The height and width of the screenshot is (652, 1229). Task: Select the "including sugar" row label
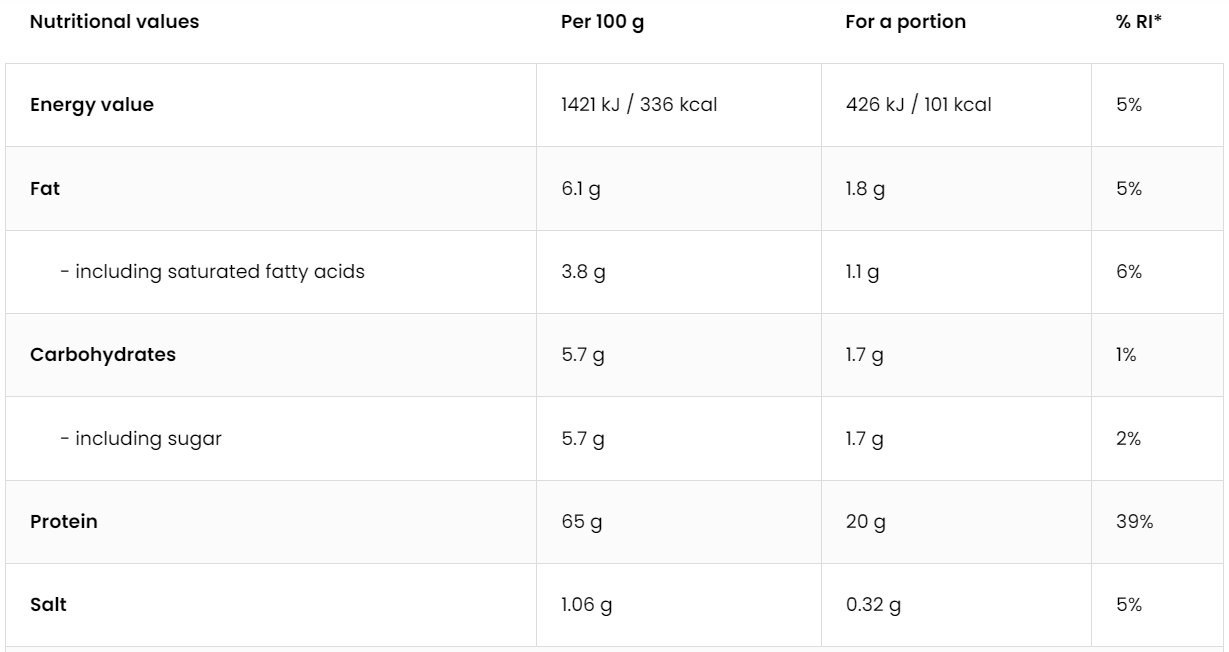[140, 438]
